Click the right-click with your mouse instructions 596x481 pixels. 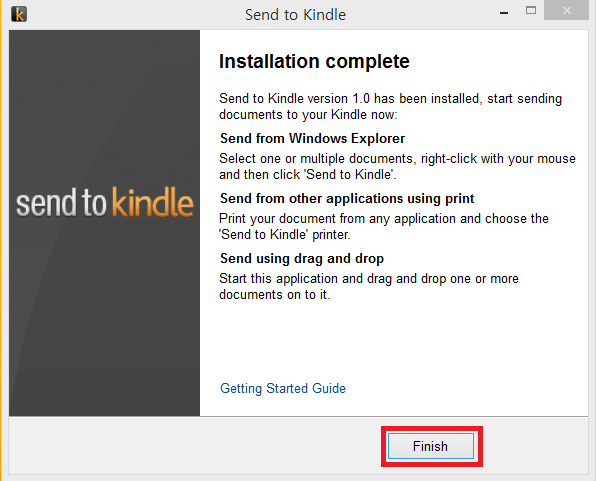click(x=397, y=166)
